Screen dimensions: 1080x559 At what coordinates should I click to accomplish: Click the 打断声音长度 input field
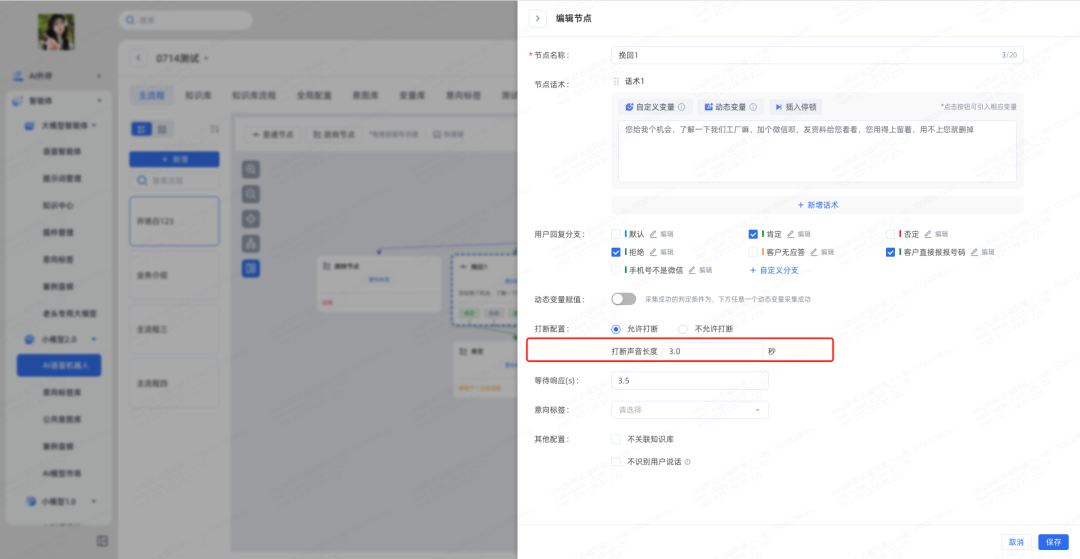[x=712, y=352]
